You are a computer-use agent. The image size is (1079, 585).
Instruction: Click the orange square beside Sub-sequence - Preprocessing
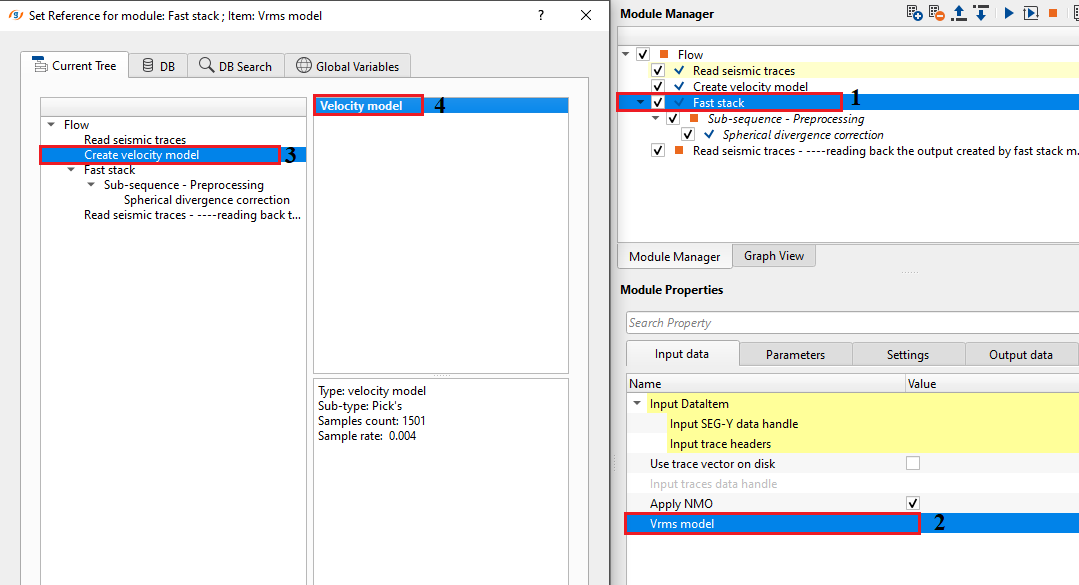tap(694, 118)
